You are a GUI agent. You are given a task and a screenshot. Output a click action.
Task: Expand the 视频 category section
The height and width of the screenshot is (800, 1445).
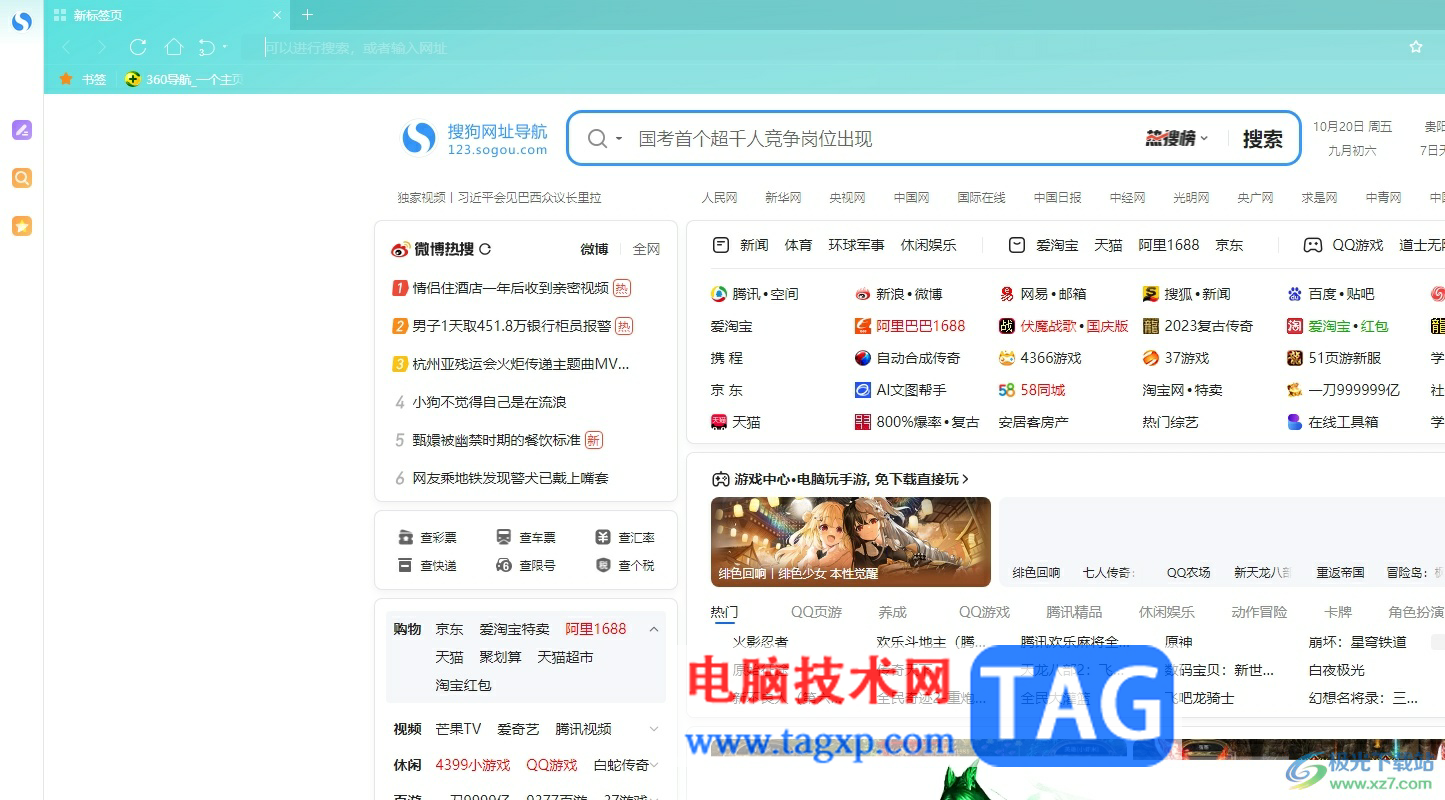(654, 729)
